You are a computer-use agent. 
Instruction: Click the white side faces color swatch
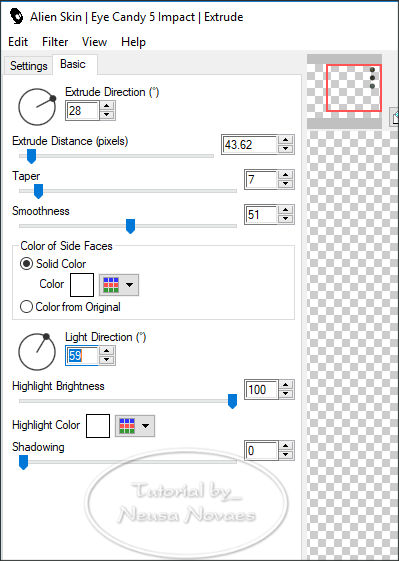(x=82, y=285)
